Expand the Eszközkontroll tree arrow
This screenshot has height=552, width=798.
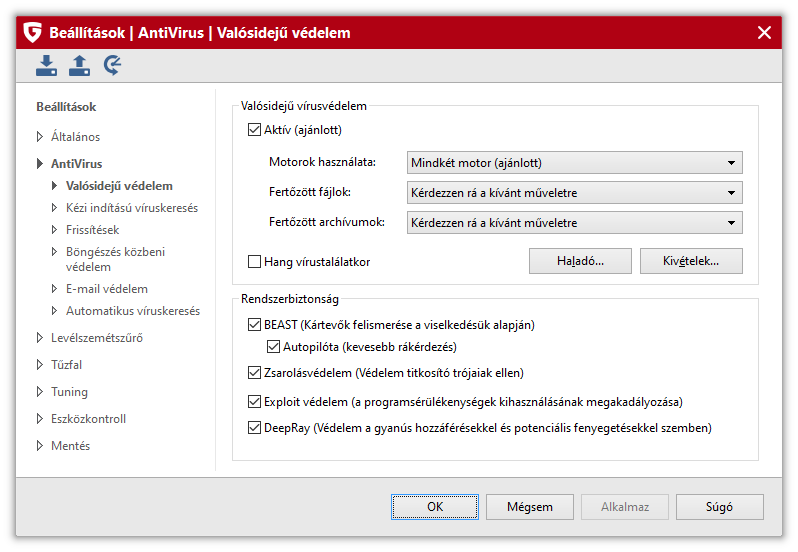40,418
